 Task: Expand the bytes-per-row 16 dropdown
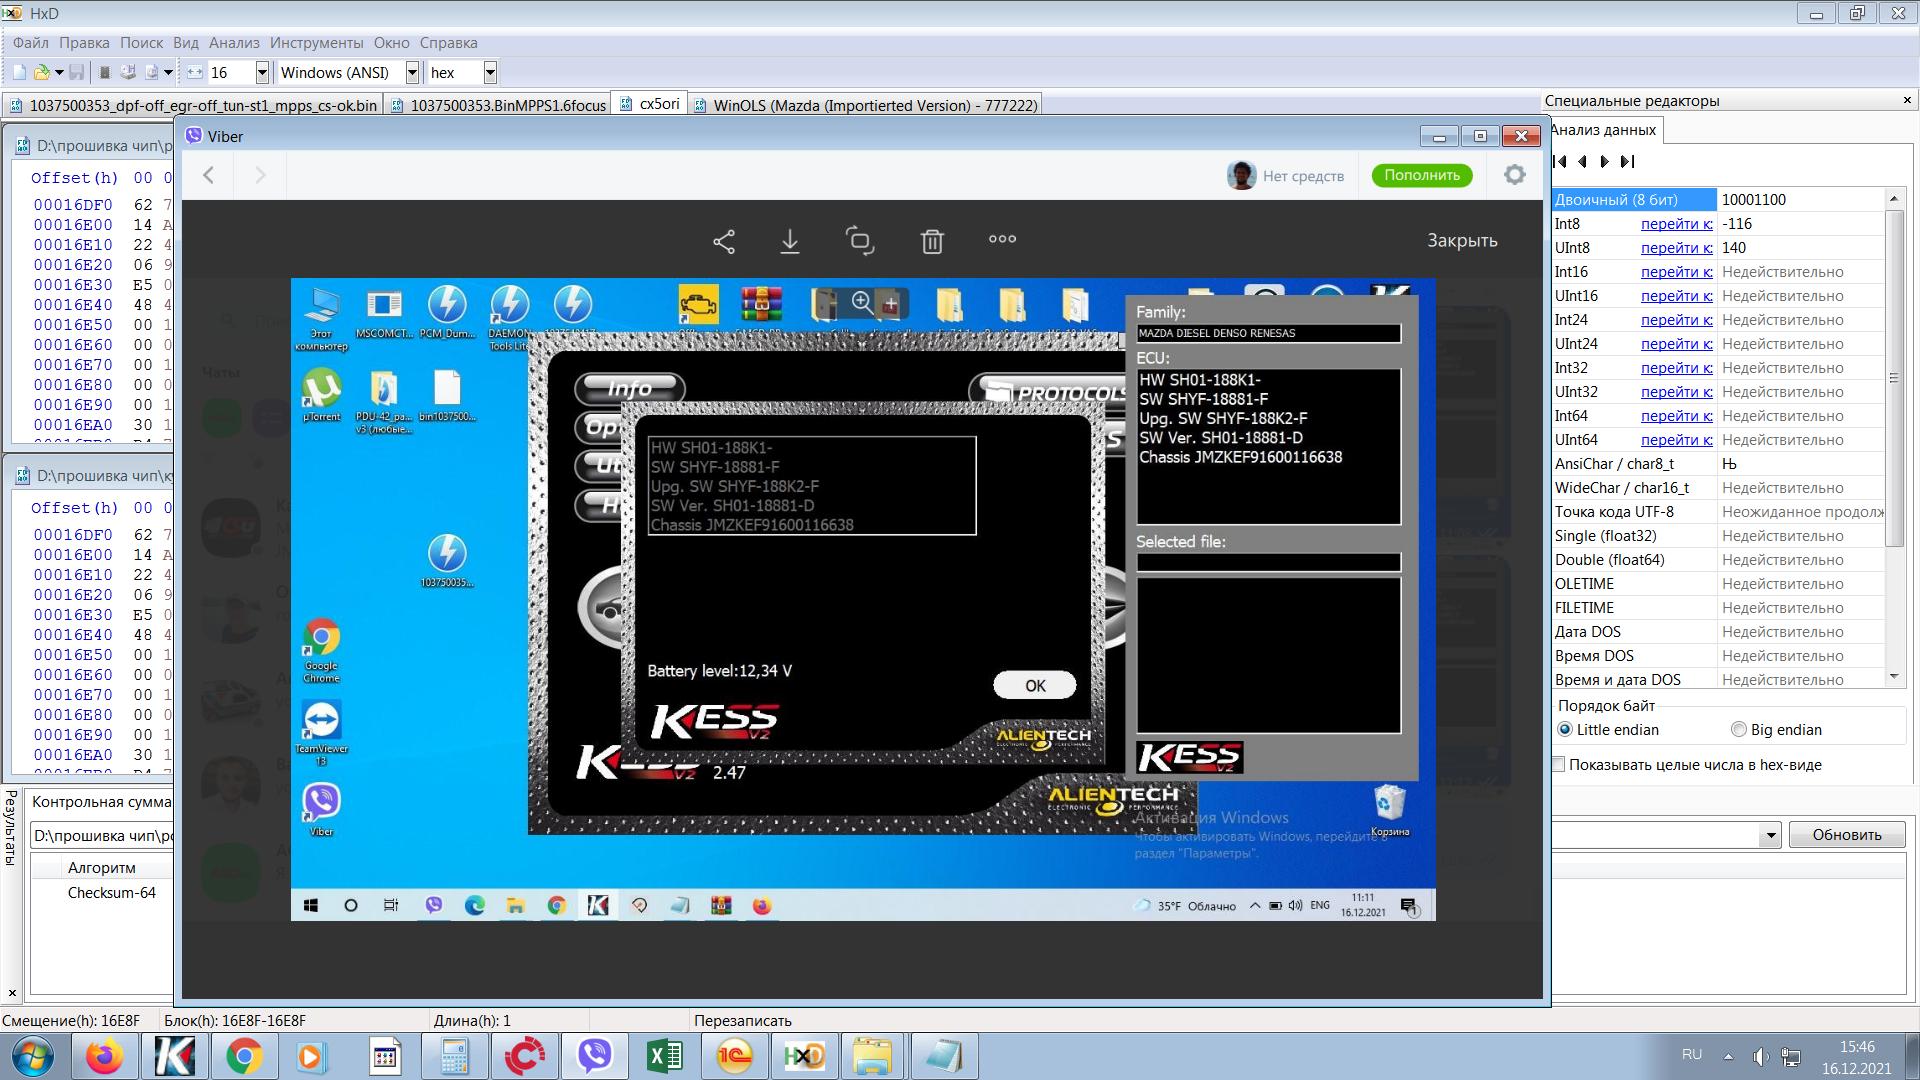coord(262,72)
